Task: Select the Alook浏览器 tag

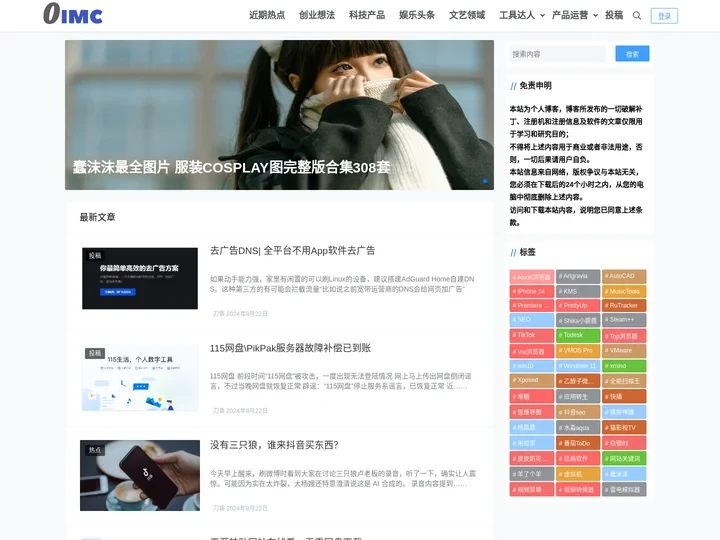Action: tap(532, 277)
